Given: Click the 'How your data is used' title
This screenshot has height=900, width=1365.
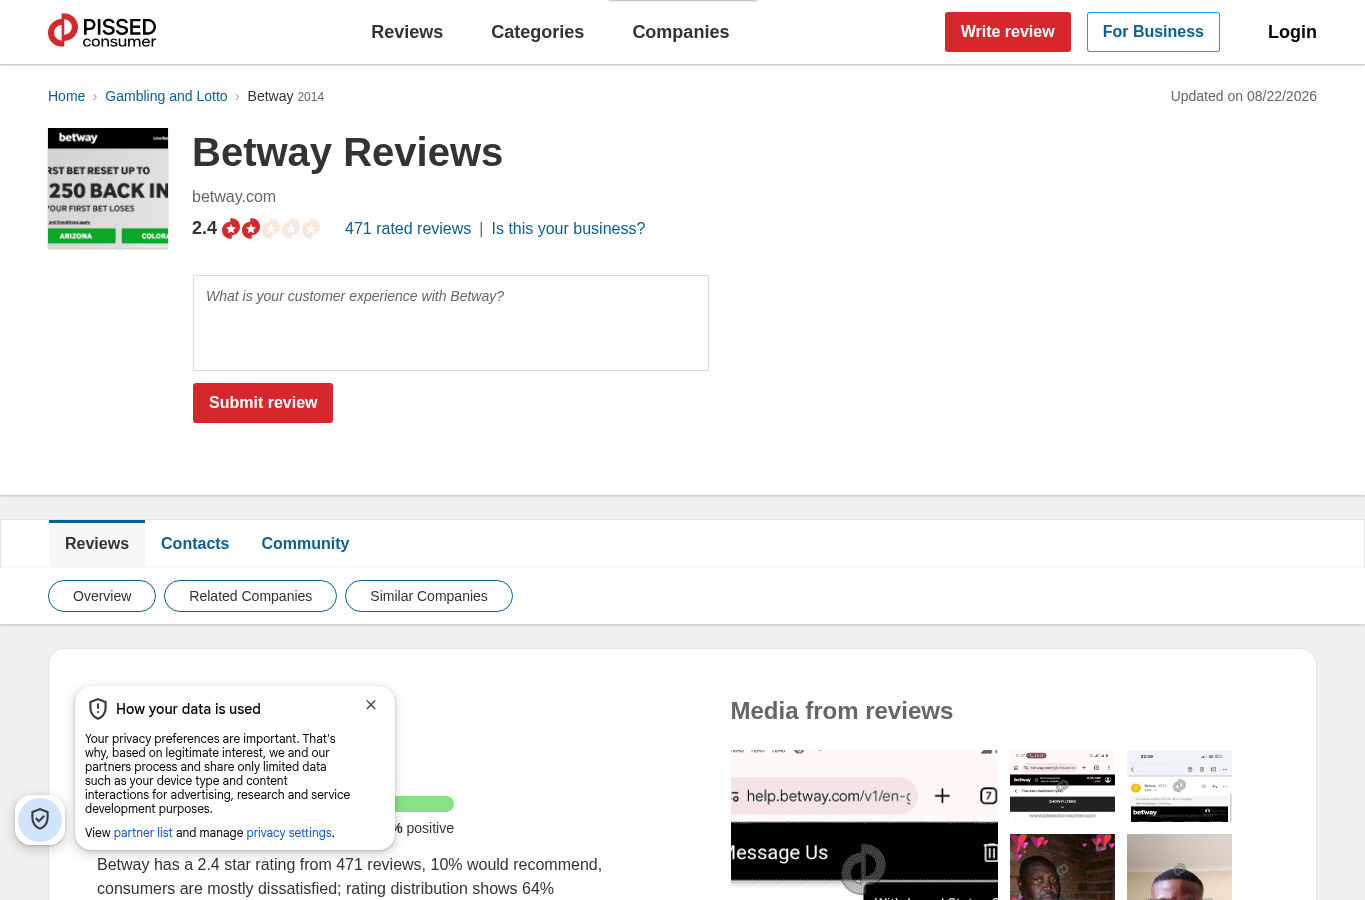Looking at the screenshot, I should pyautogui.click(x=188, y=709).
